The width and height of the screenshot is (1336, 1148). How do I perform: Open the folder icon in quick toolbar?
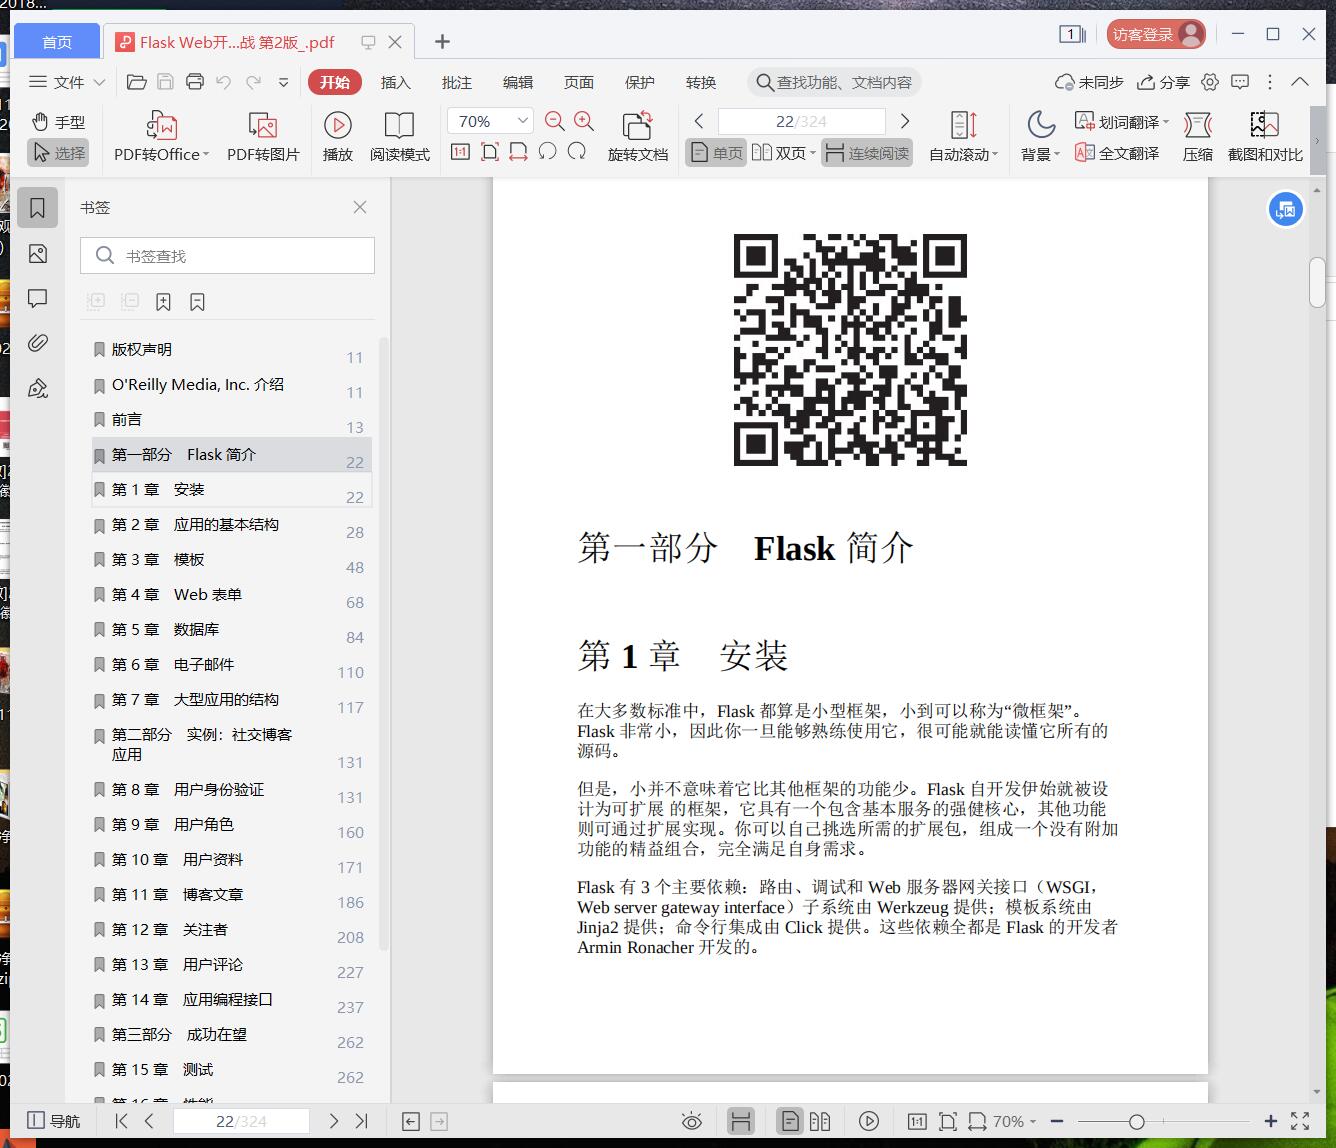[x=137, y=82]
